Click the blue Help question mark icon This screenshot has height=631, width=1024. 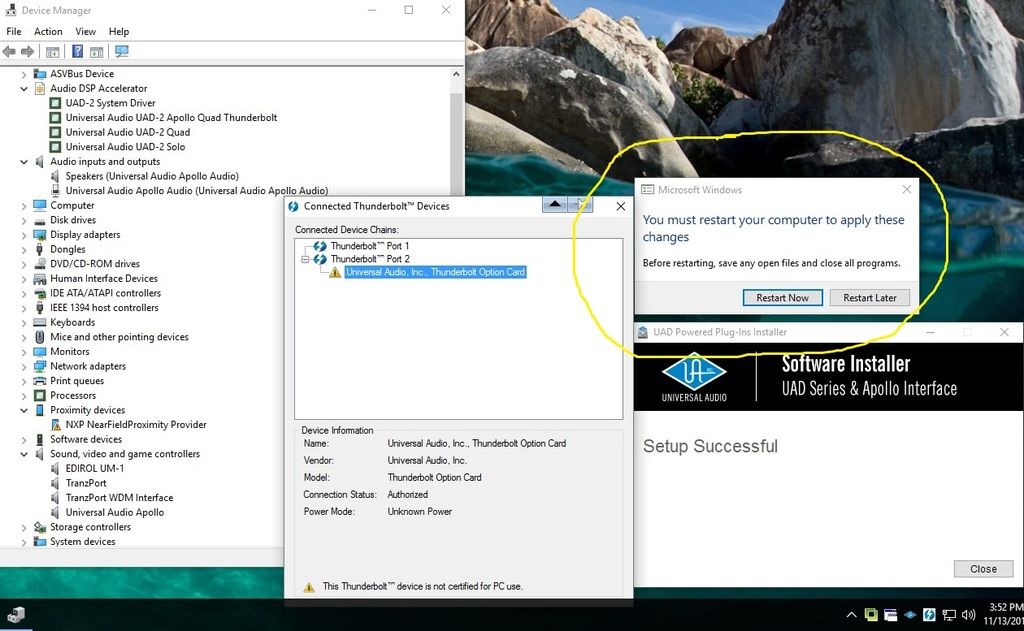click(x=77, y=52)
